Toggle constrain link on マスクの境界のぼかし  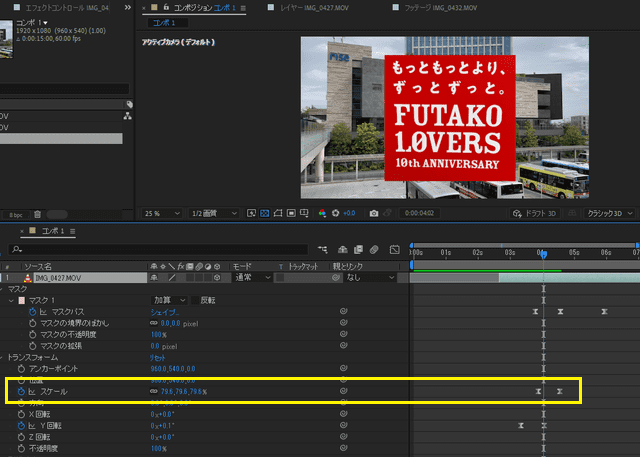(153, 323)
